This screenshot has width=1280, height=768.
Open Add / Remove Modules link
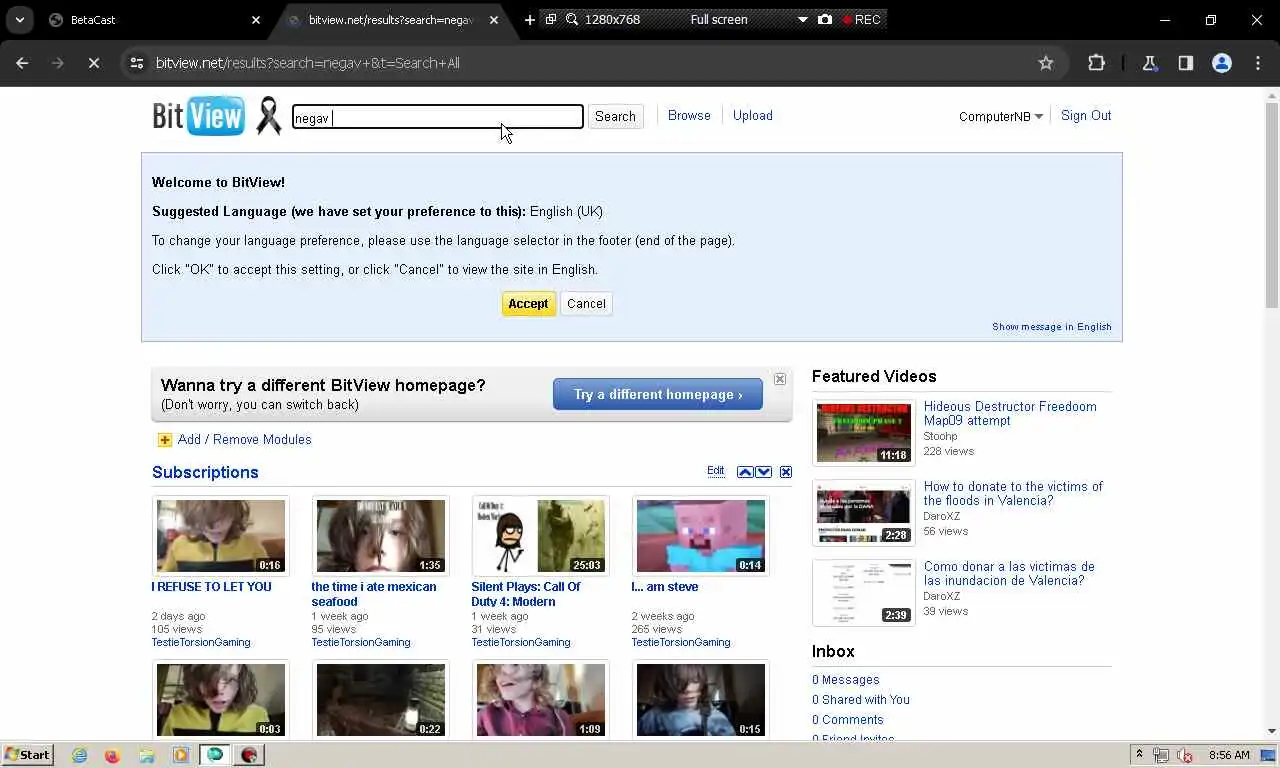pyautogui.click(x=244, y=440)
